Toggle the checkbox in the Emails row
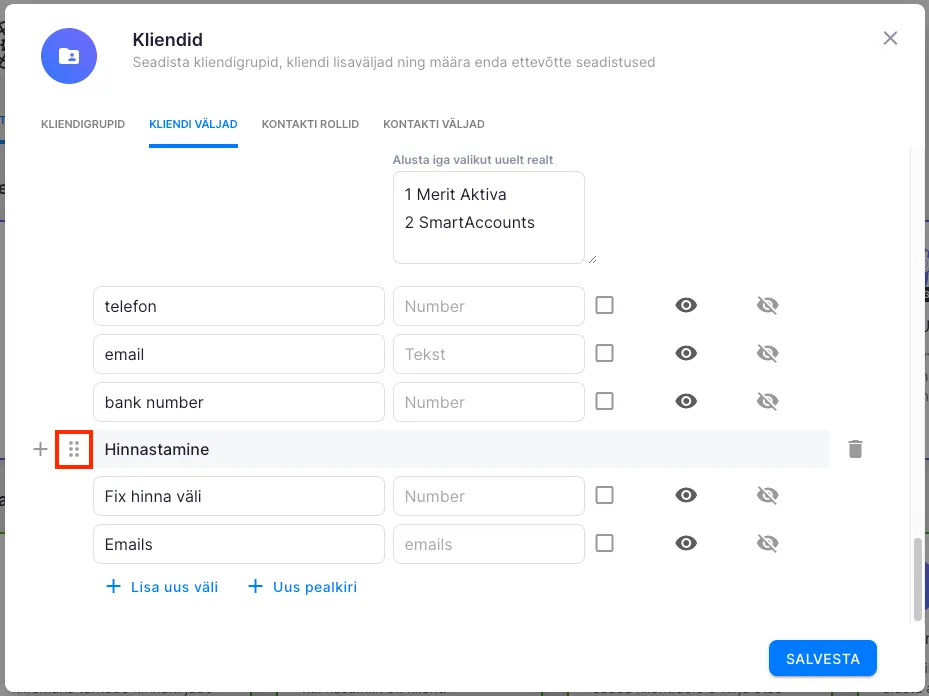Image resolution: width=929 pixels, height=696 pixels. coord(604,544)
